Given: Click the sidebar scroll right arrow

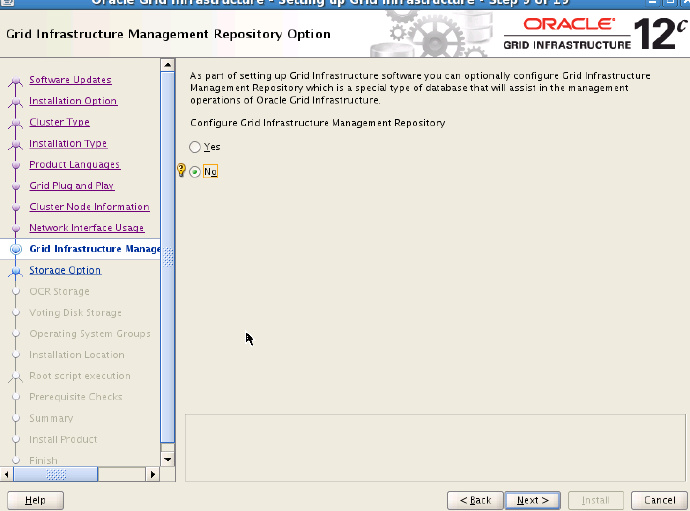Looking at the screenshot, I should [x=153, y=474].
